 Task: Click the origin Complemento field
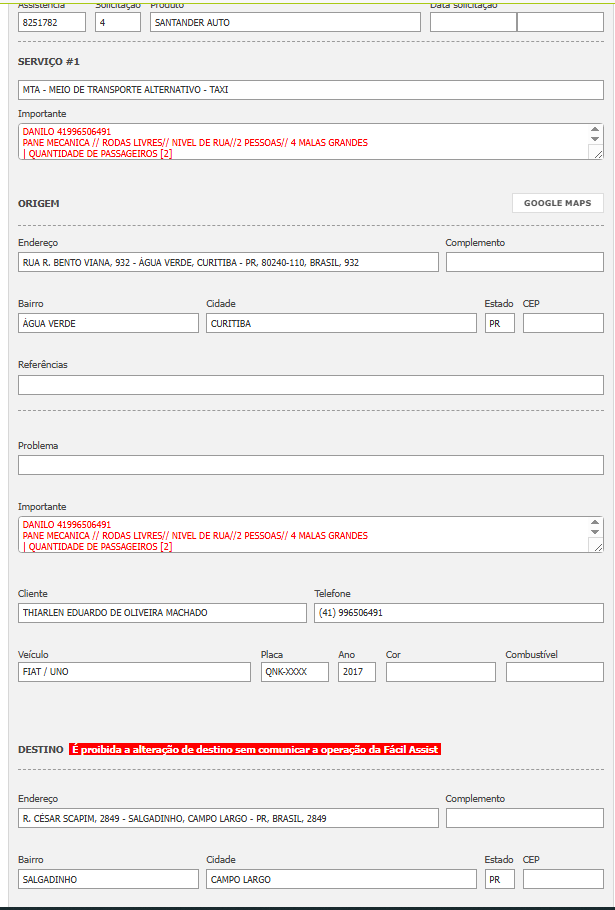click(x=524, y=262)
